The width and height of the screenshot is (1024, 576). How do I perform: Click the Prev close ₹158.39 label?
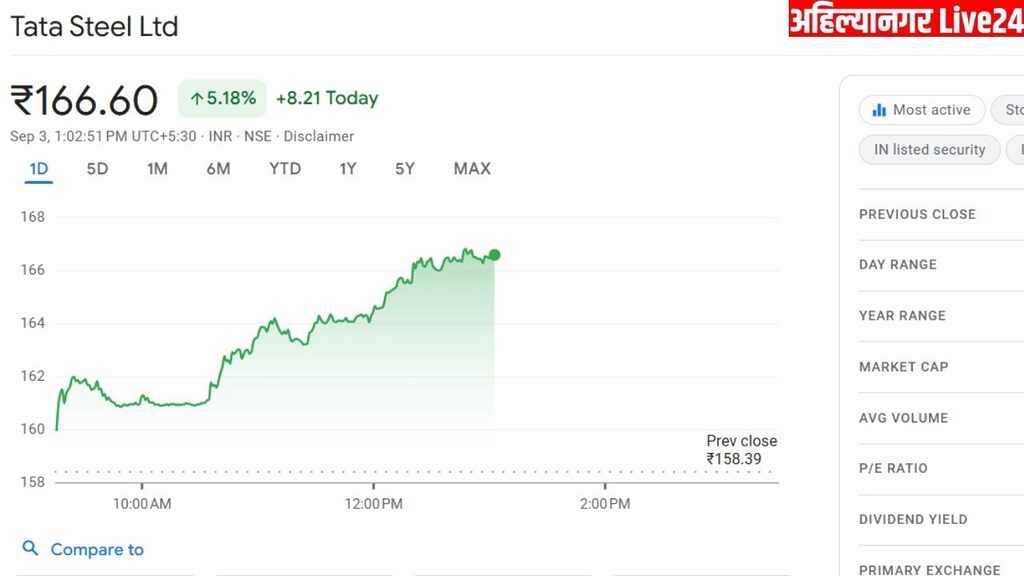pyautogui.click(x=741, y=450)
